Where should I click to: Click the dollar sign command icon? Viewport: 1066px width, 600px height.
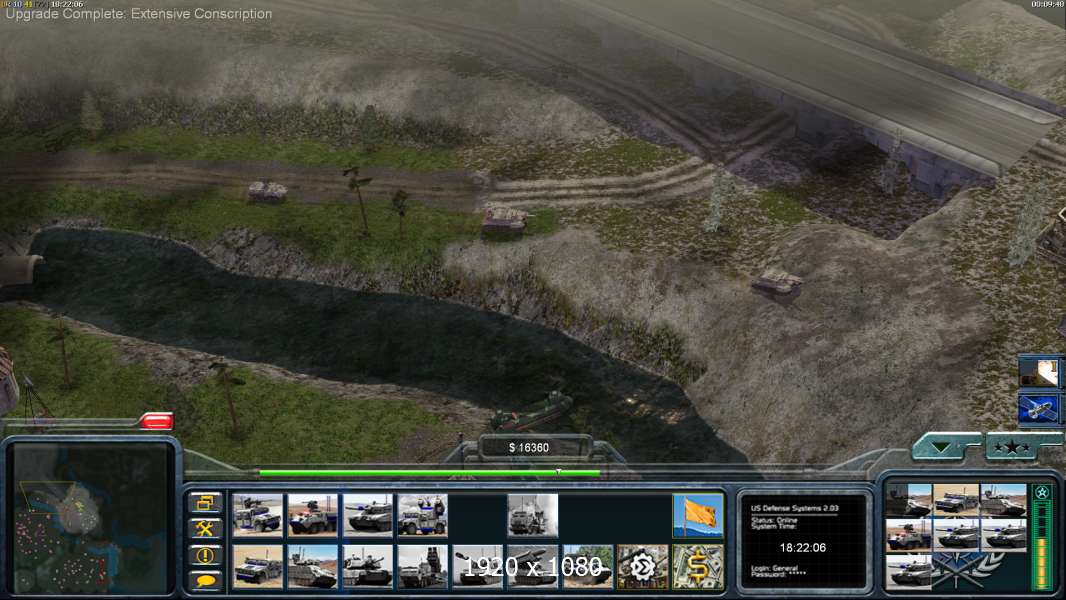click(698, 566)
